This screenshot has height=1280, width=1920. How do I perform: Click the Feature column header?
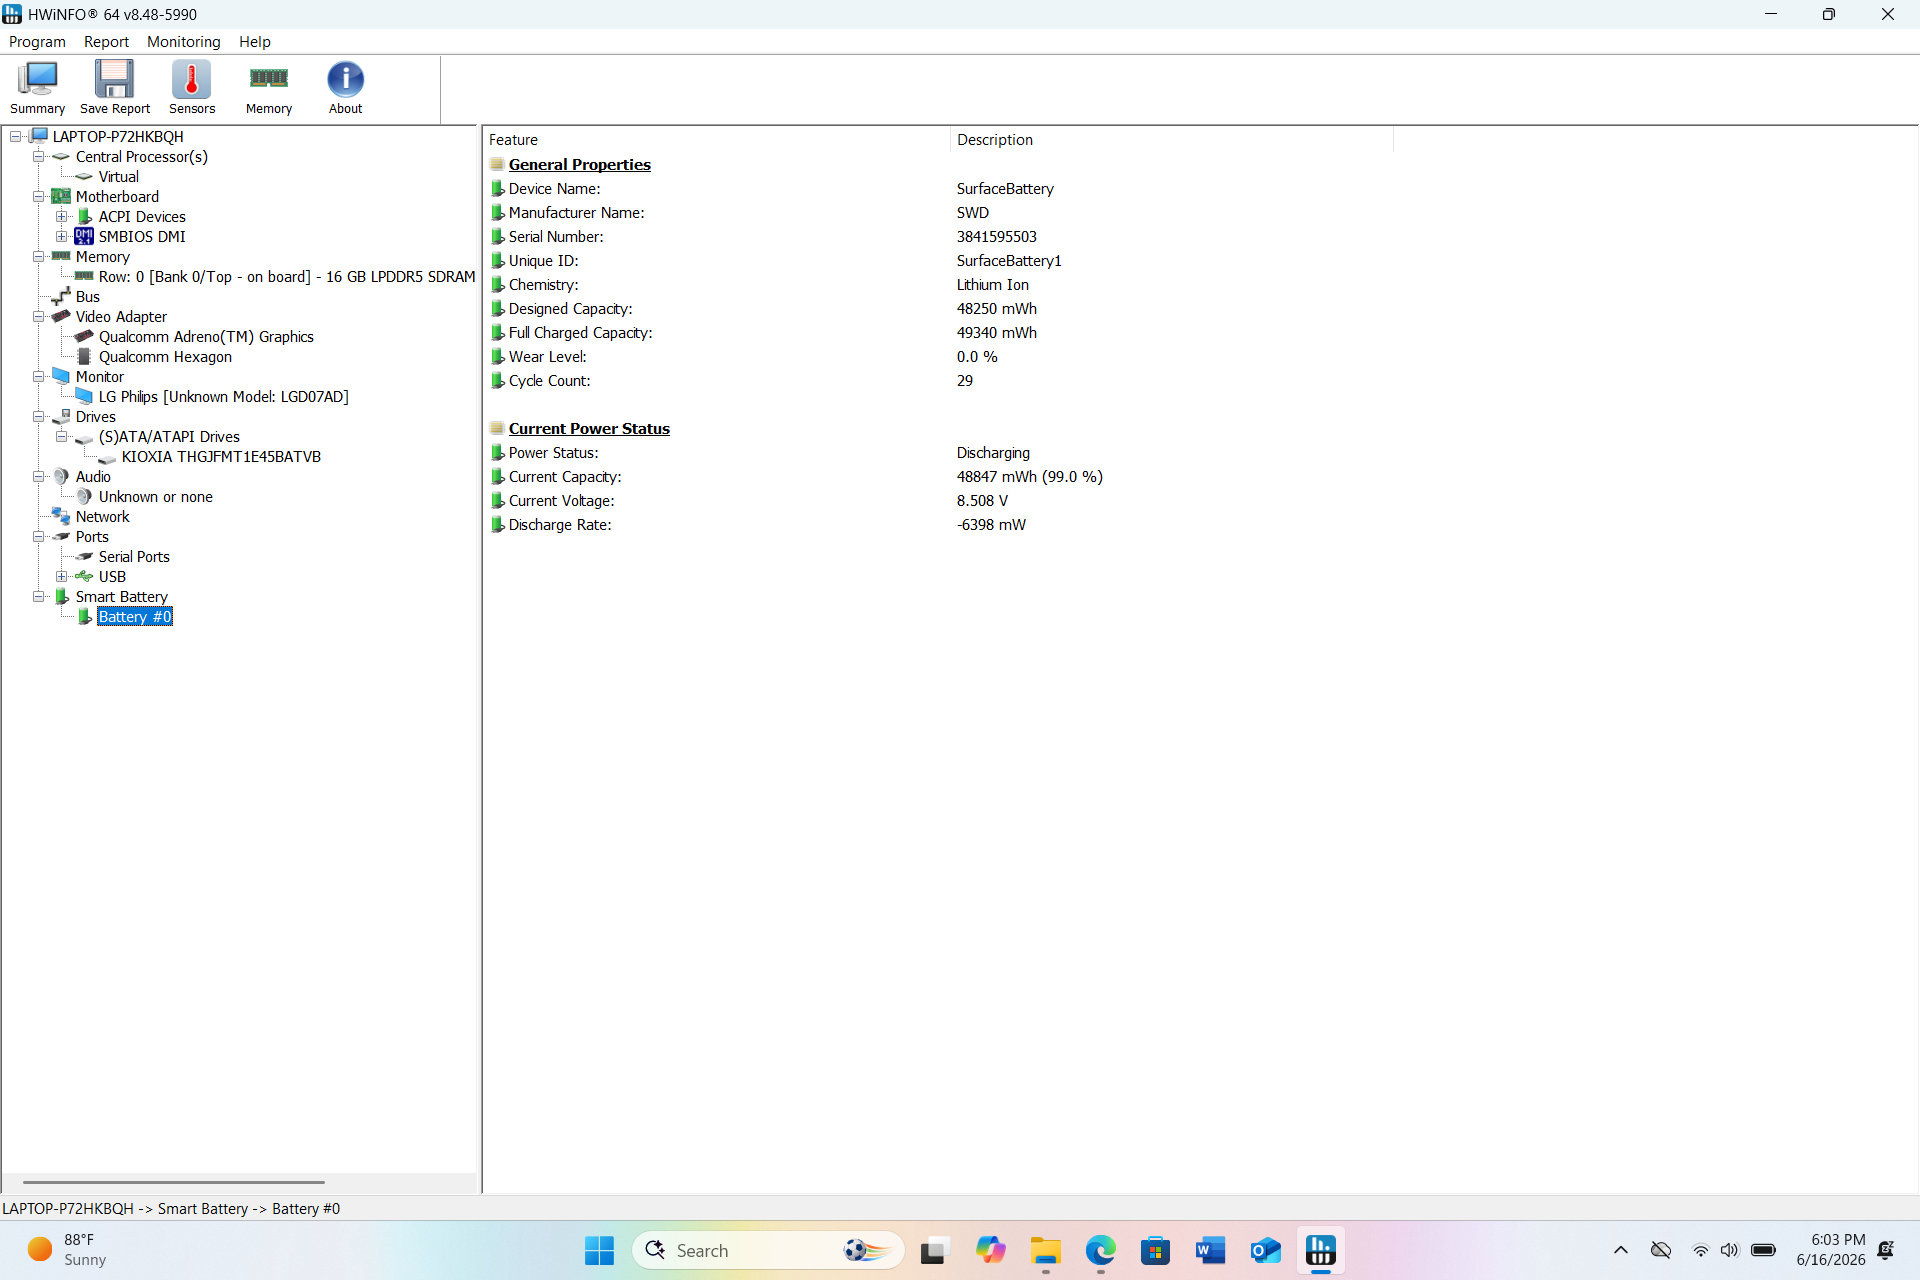click(x=716, y=140)
